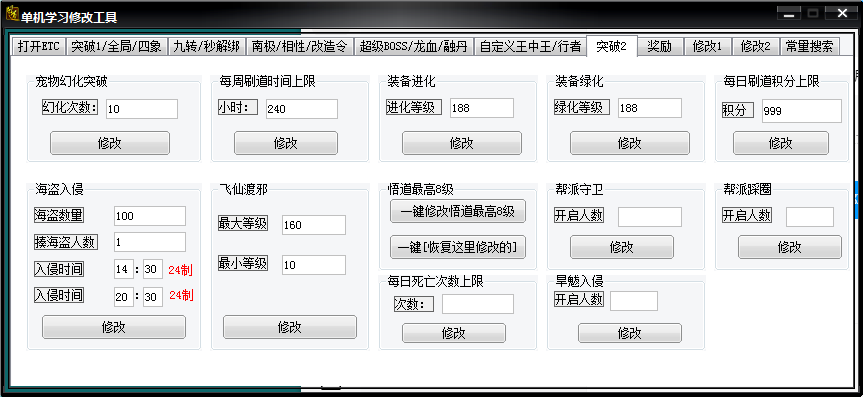The height and width of the screenshot is (397, 863).
Task: Click 修改 under 每日死亡次数上限
Action: [454, 333]
